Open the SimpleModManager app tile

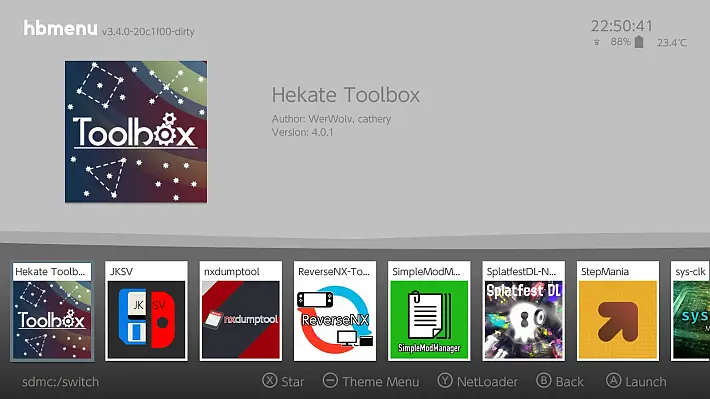pyautogui.click(x=429, y=311)
